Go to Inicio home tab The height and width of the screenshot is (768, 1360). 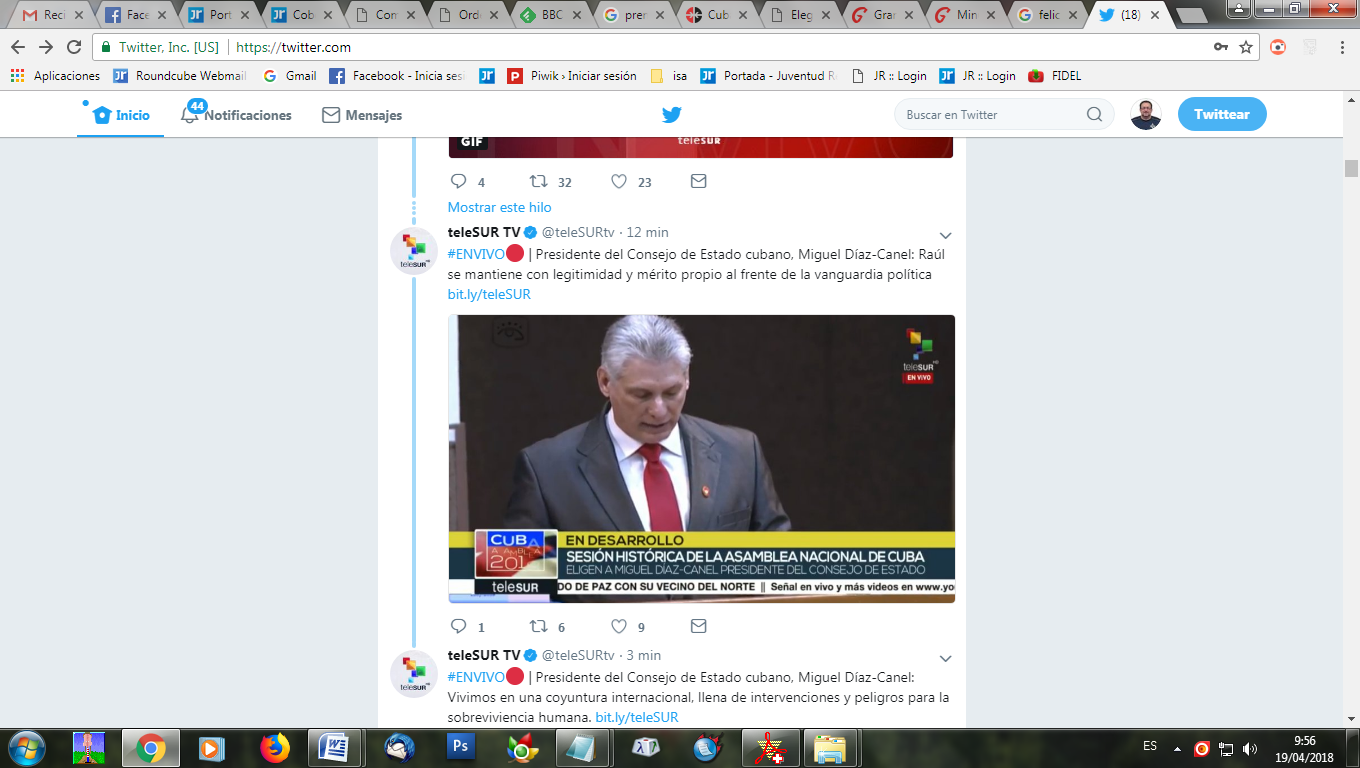121,115
